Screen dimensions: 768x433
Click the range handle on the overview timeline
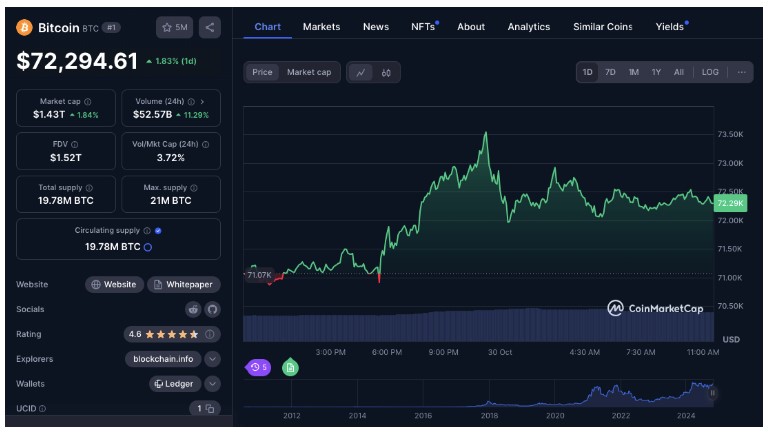point(713,393)
